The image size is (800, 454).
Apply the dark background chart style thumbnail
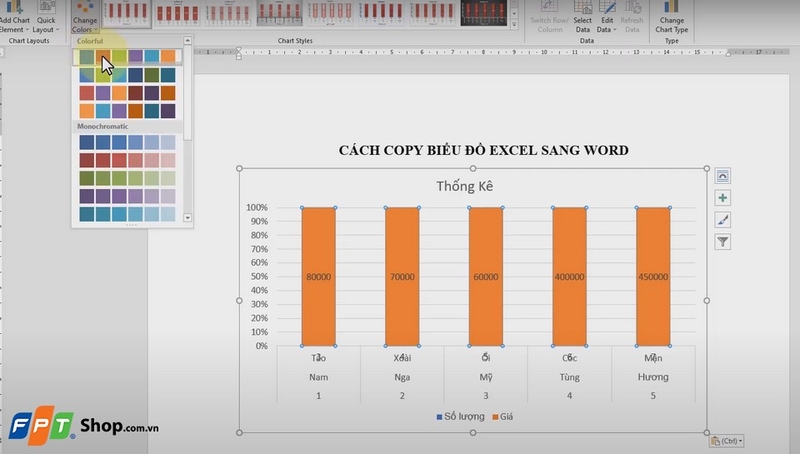(484, 13)
